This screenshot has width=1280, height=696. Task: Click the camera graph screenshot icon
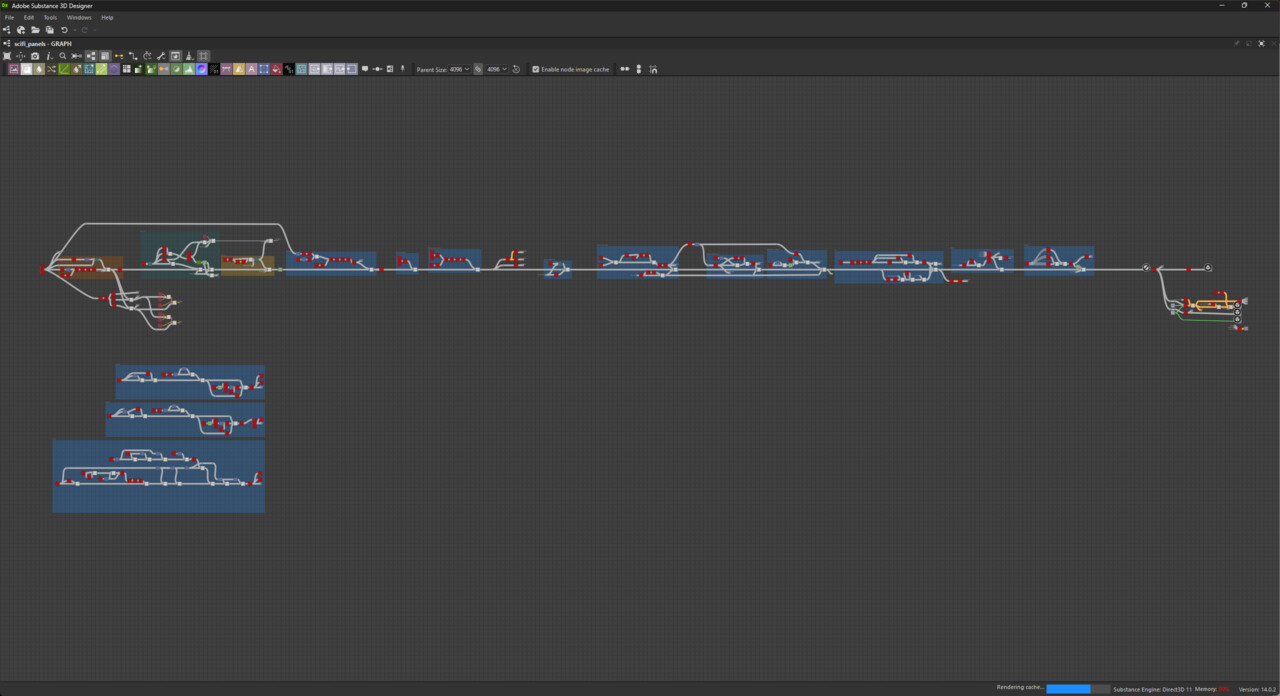click(x=35, y=56)
